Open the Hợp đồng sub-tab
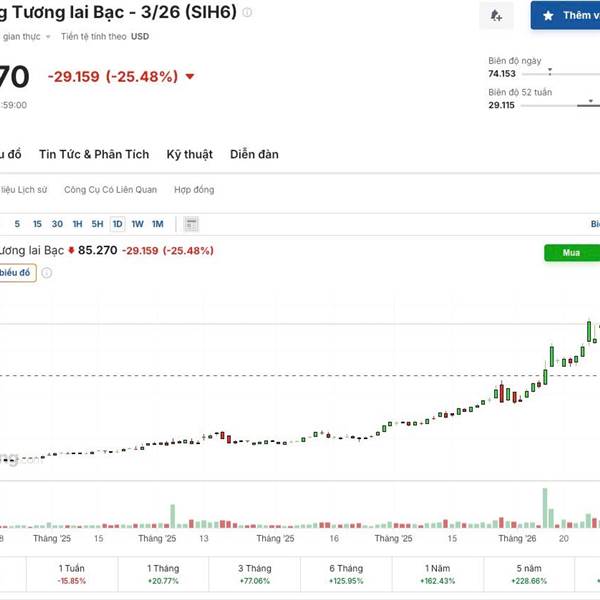This screenshot has width=600, height=600. pyautogui.click(x=194, y=189)
